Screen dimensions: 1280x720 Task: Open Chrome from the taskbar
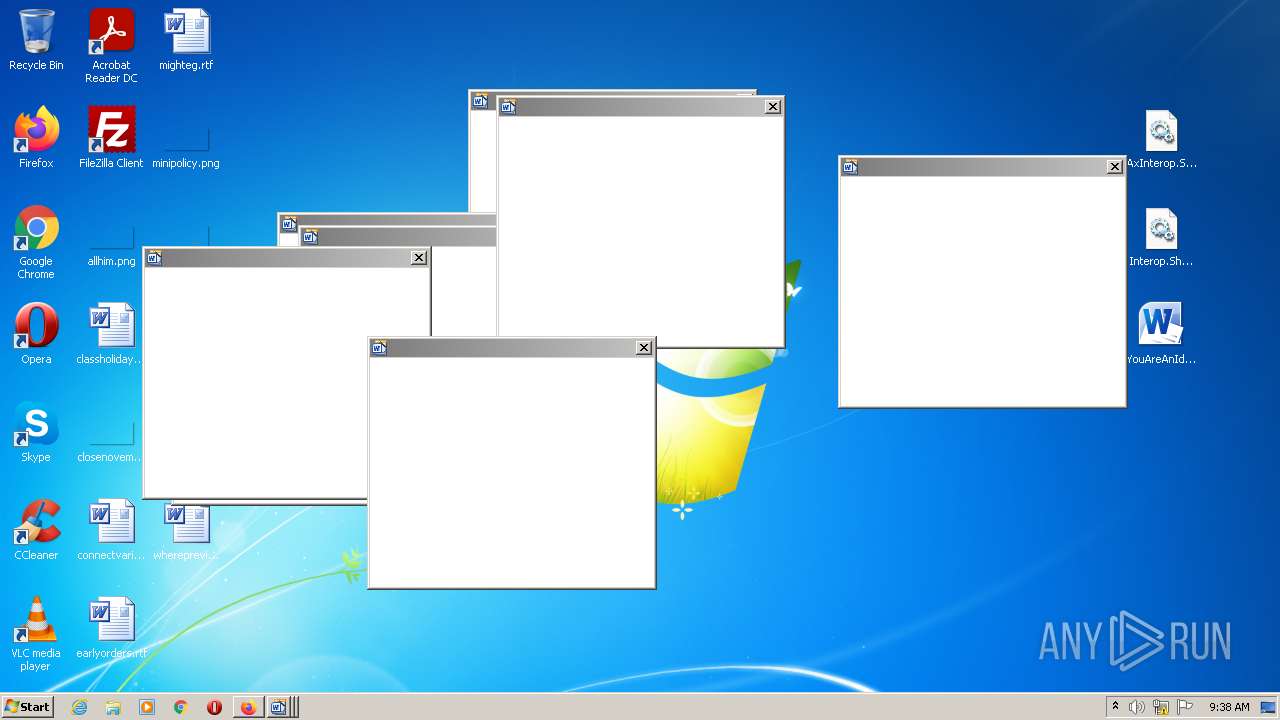181,707
